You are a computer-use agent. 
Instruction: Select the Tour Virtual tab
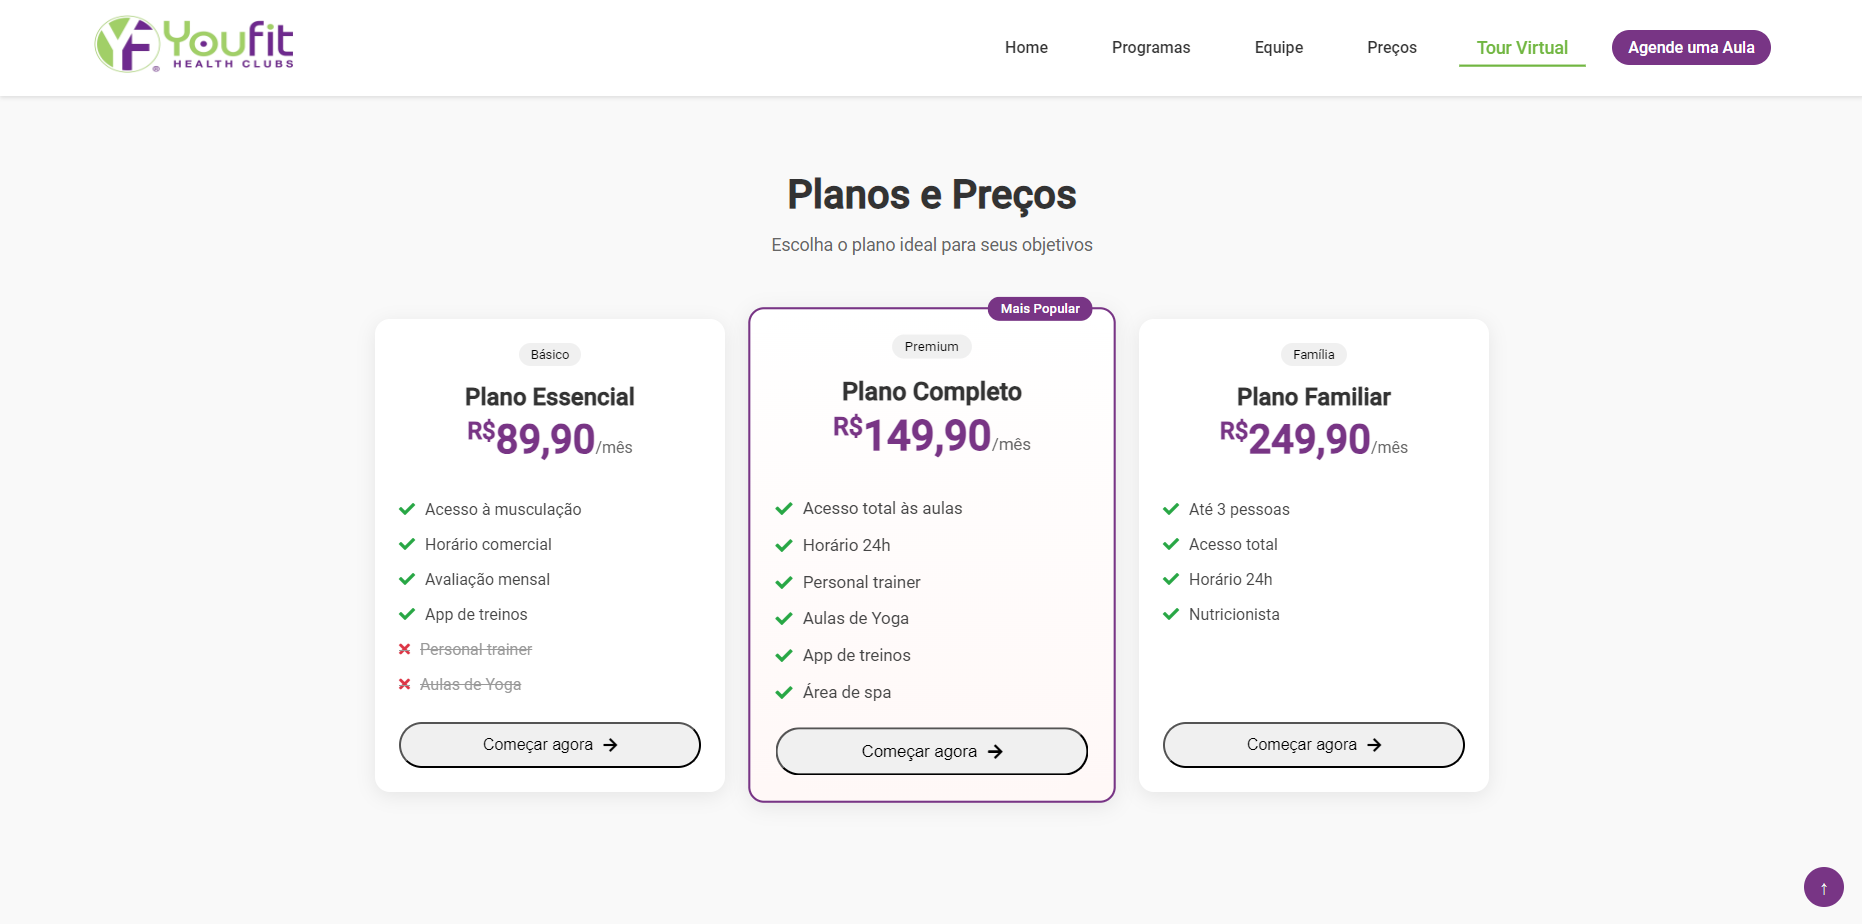pos(1522,47)
